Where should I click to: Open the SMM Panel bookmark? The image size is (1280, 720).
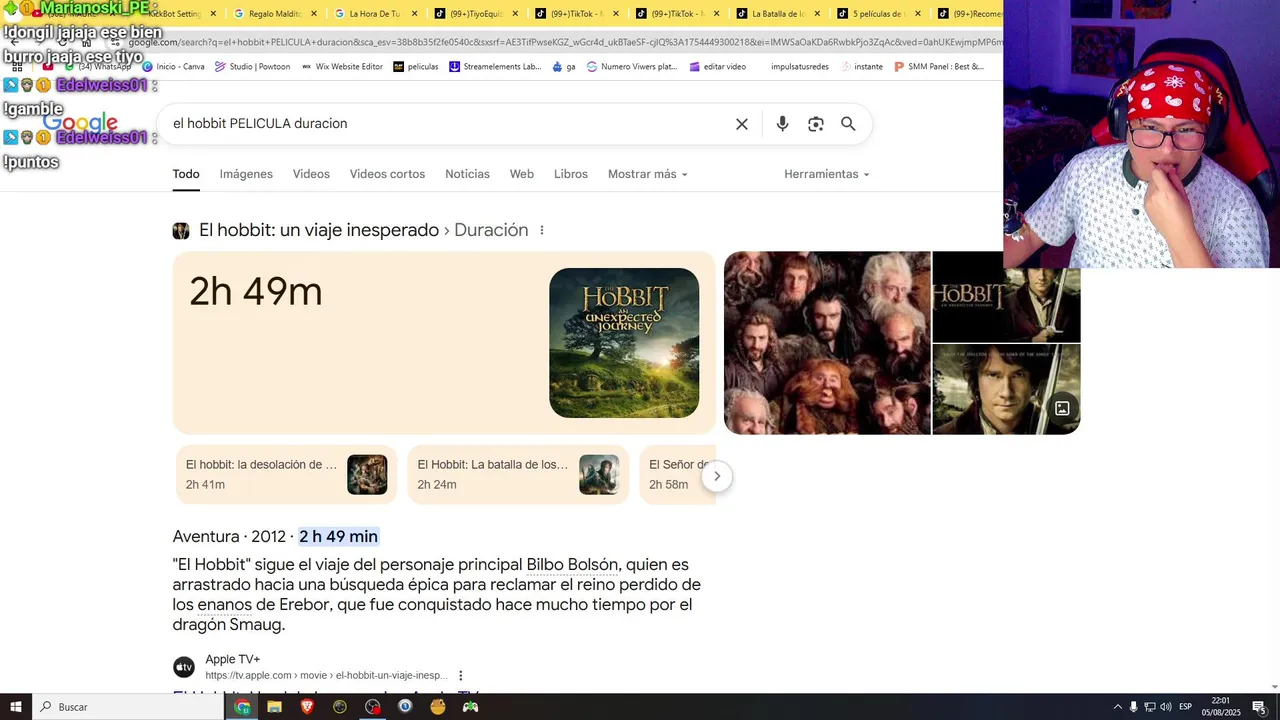click(x=939, y=67)
